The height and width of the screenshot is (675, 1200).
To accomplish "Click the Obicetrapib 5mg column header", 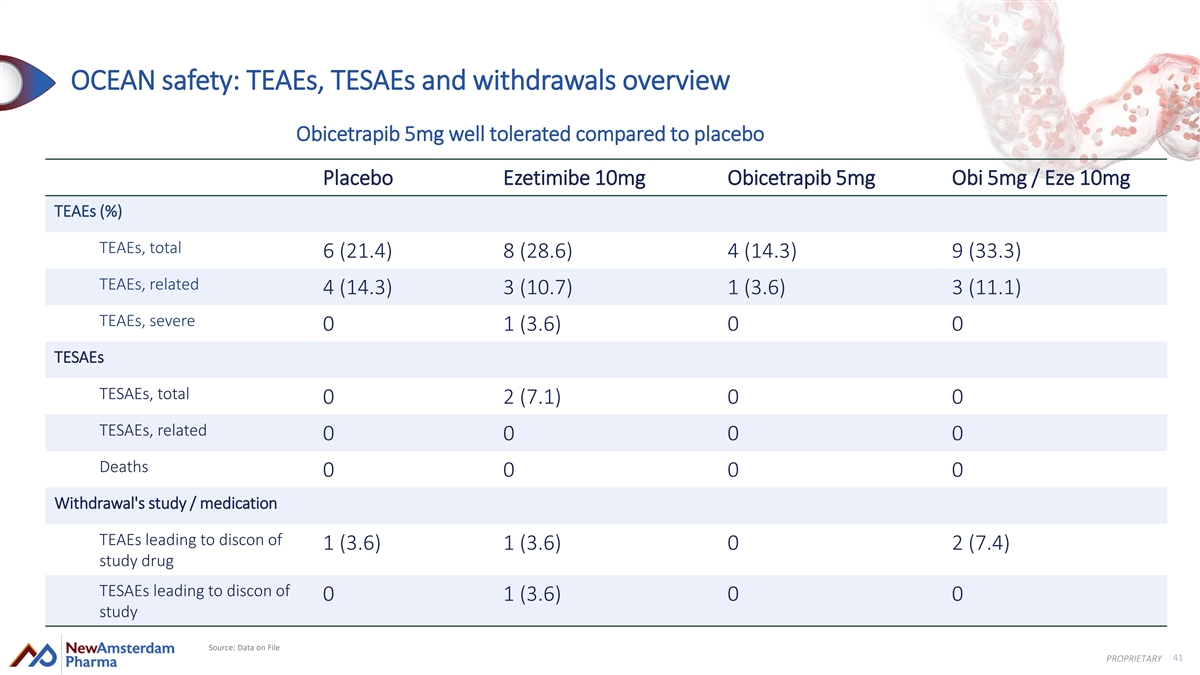I will click(801, 179).
